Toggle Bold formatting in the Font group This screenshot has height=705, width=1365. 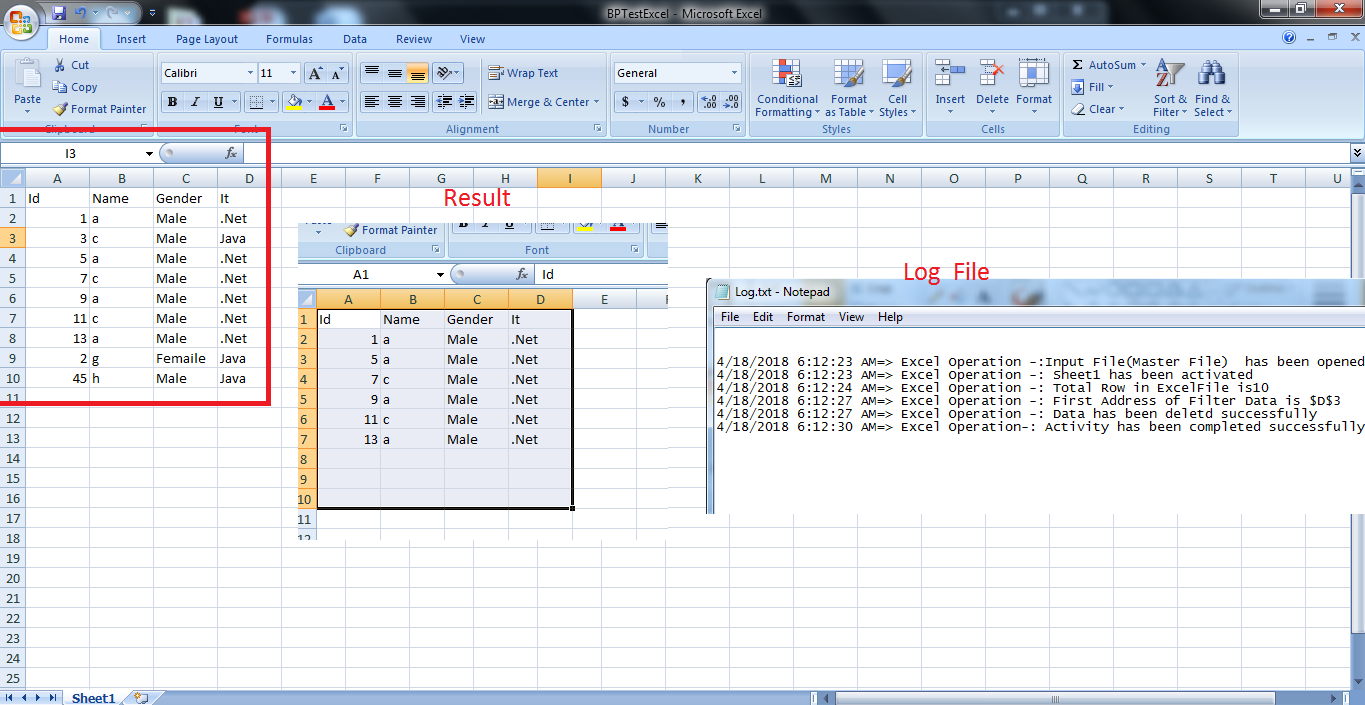tap(171, 102)
